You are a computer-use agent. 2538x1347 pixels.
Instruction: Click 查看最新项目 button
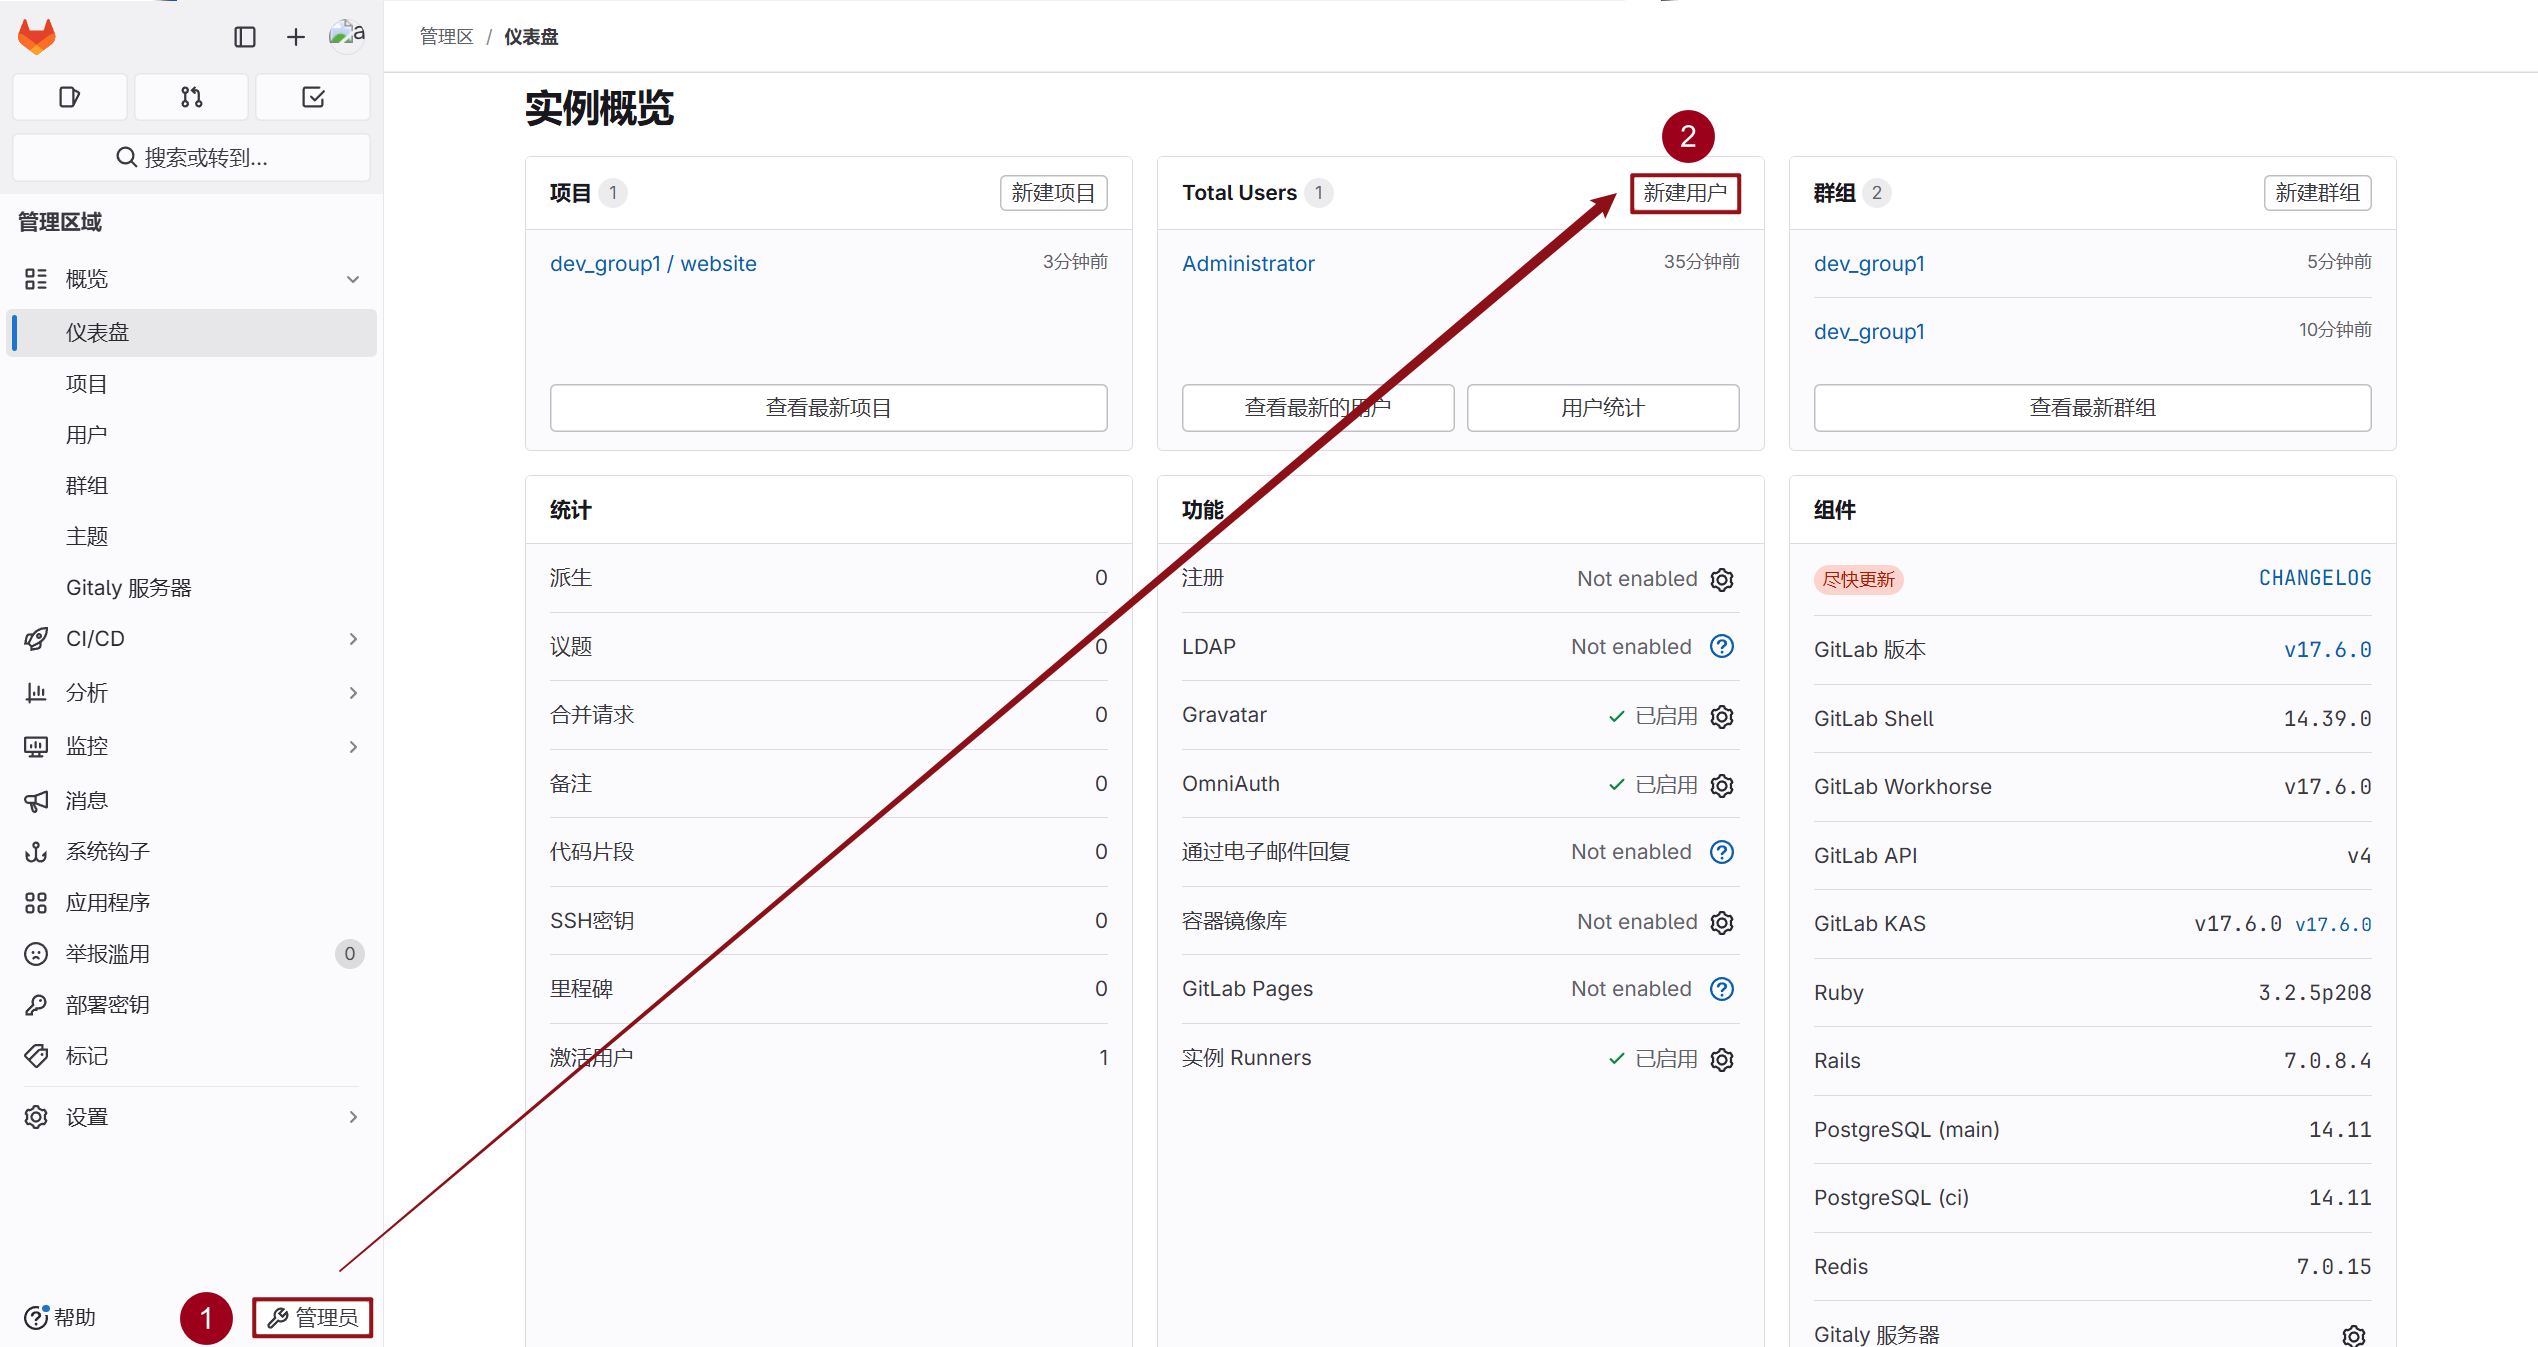(x=828, y=408)
